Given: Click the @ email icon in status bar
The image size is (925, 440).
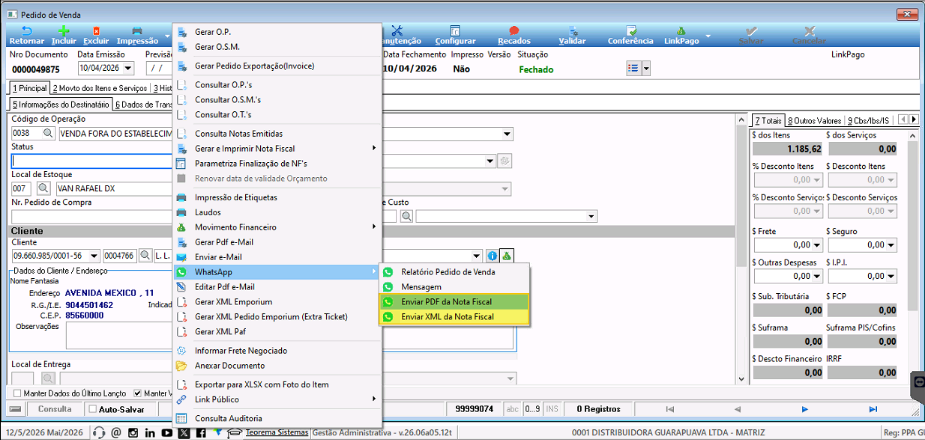Looking at the screenshot, I should 116,433.
